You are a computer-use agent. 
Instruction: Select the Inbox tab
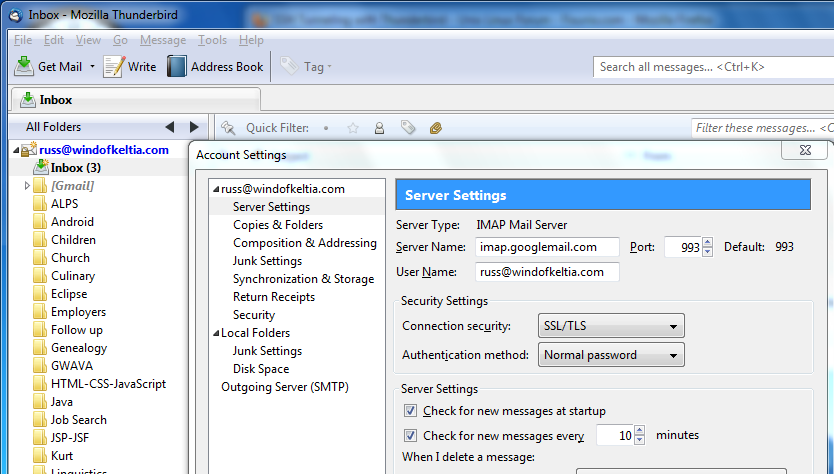tap(135, 99)
